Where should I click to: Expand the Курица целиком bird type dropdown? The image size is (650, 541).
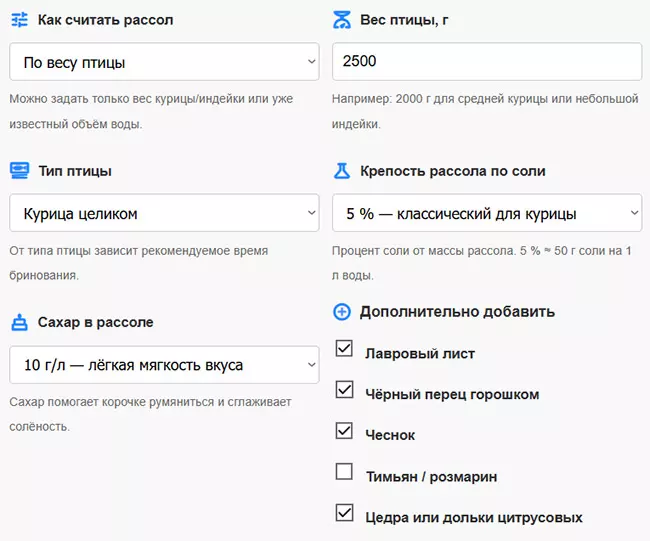(x=164, y=213)
